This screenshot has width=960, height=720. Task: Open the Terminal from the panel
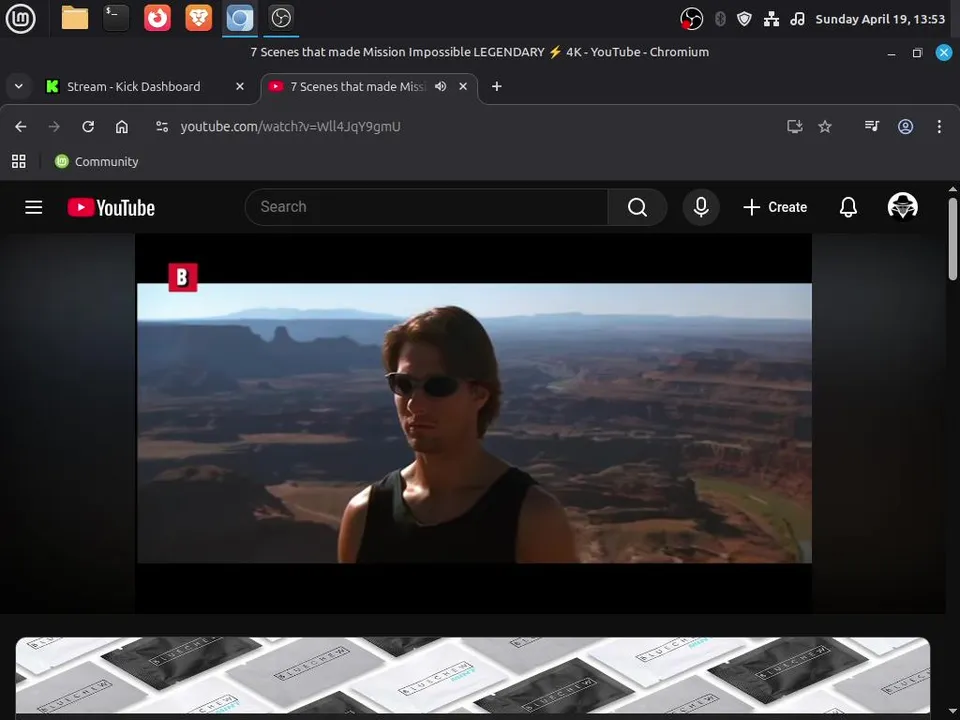point(116,18)
